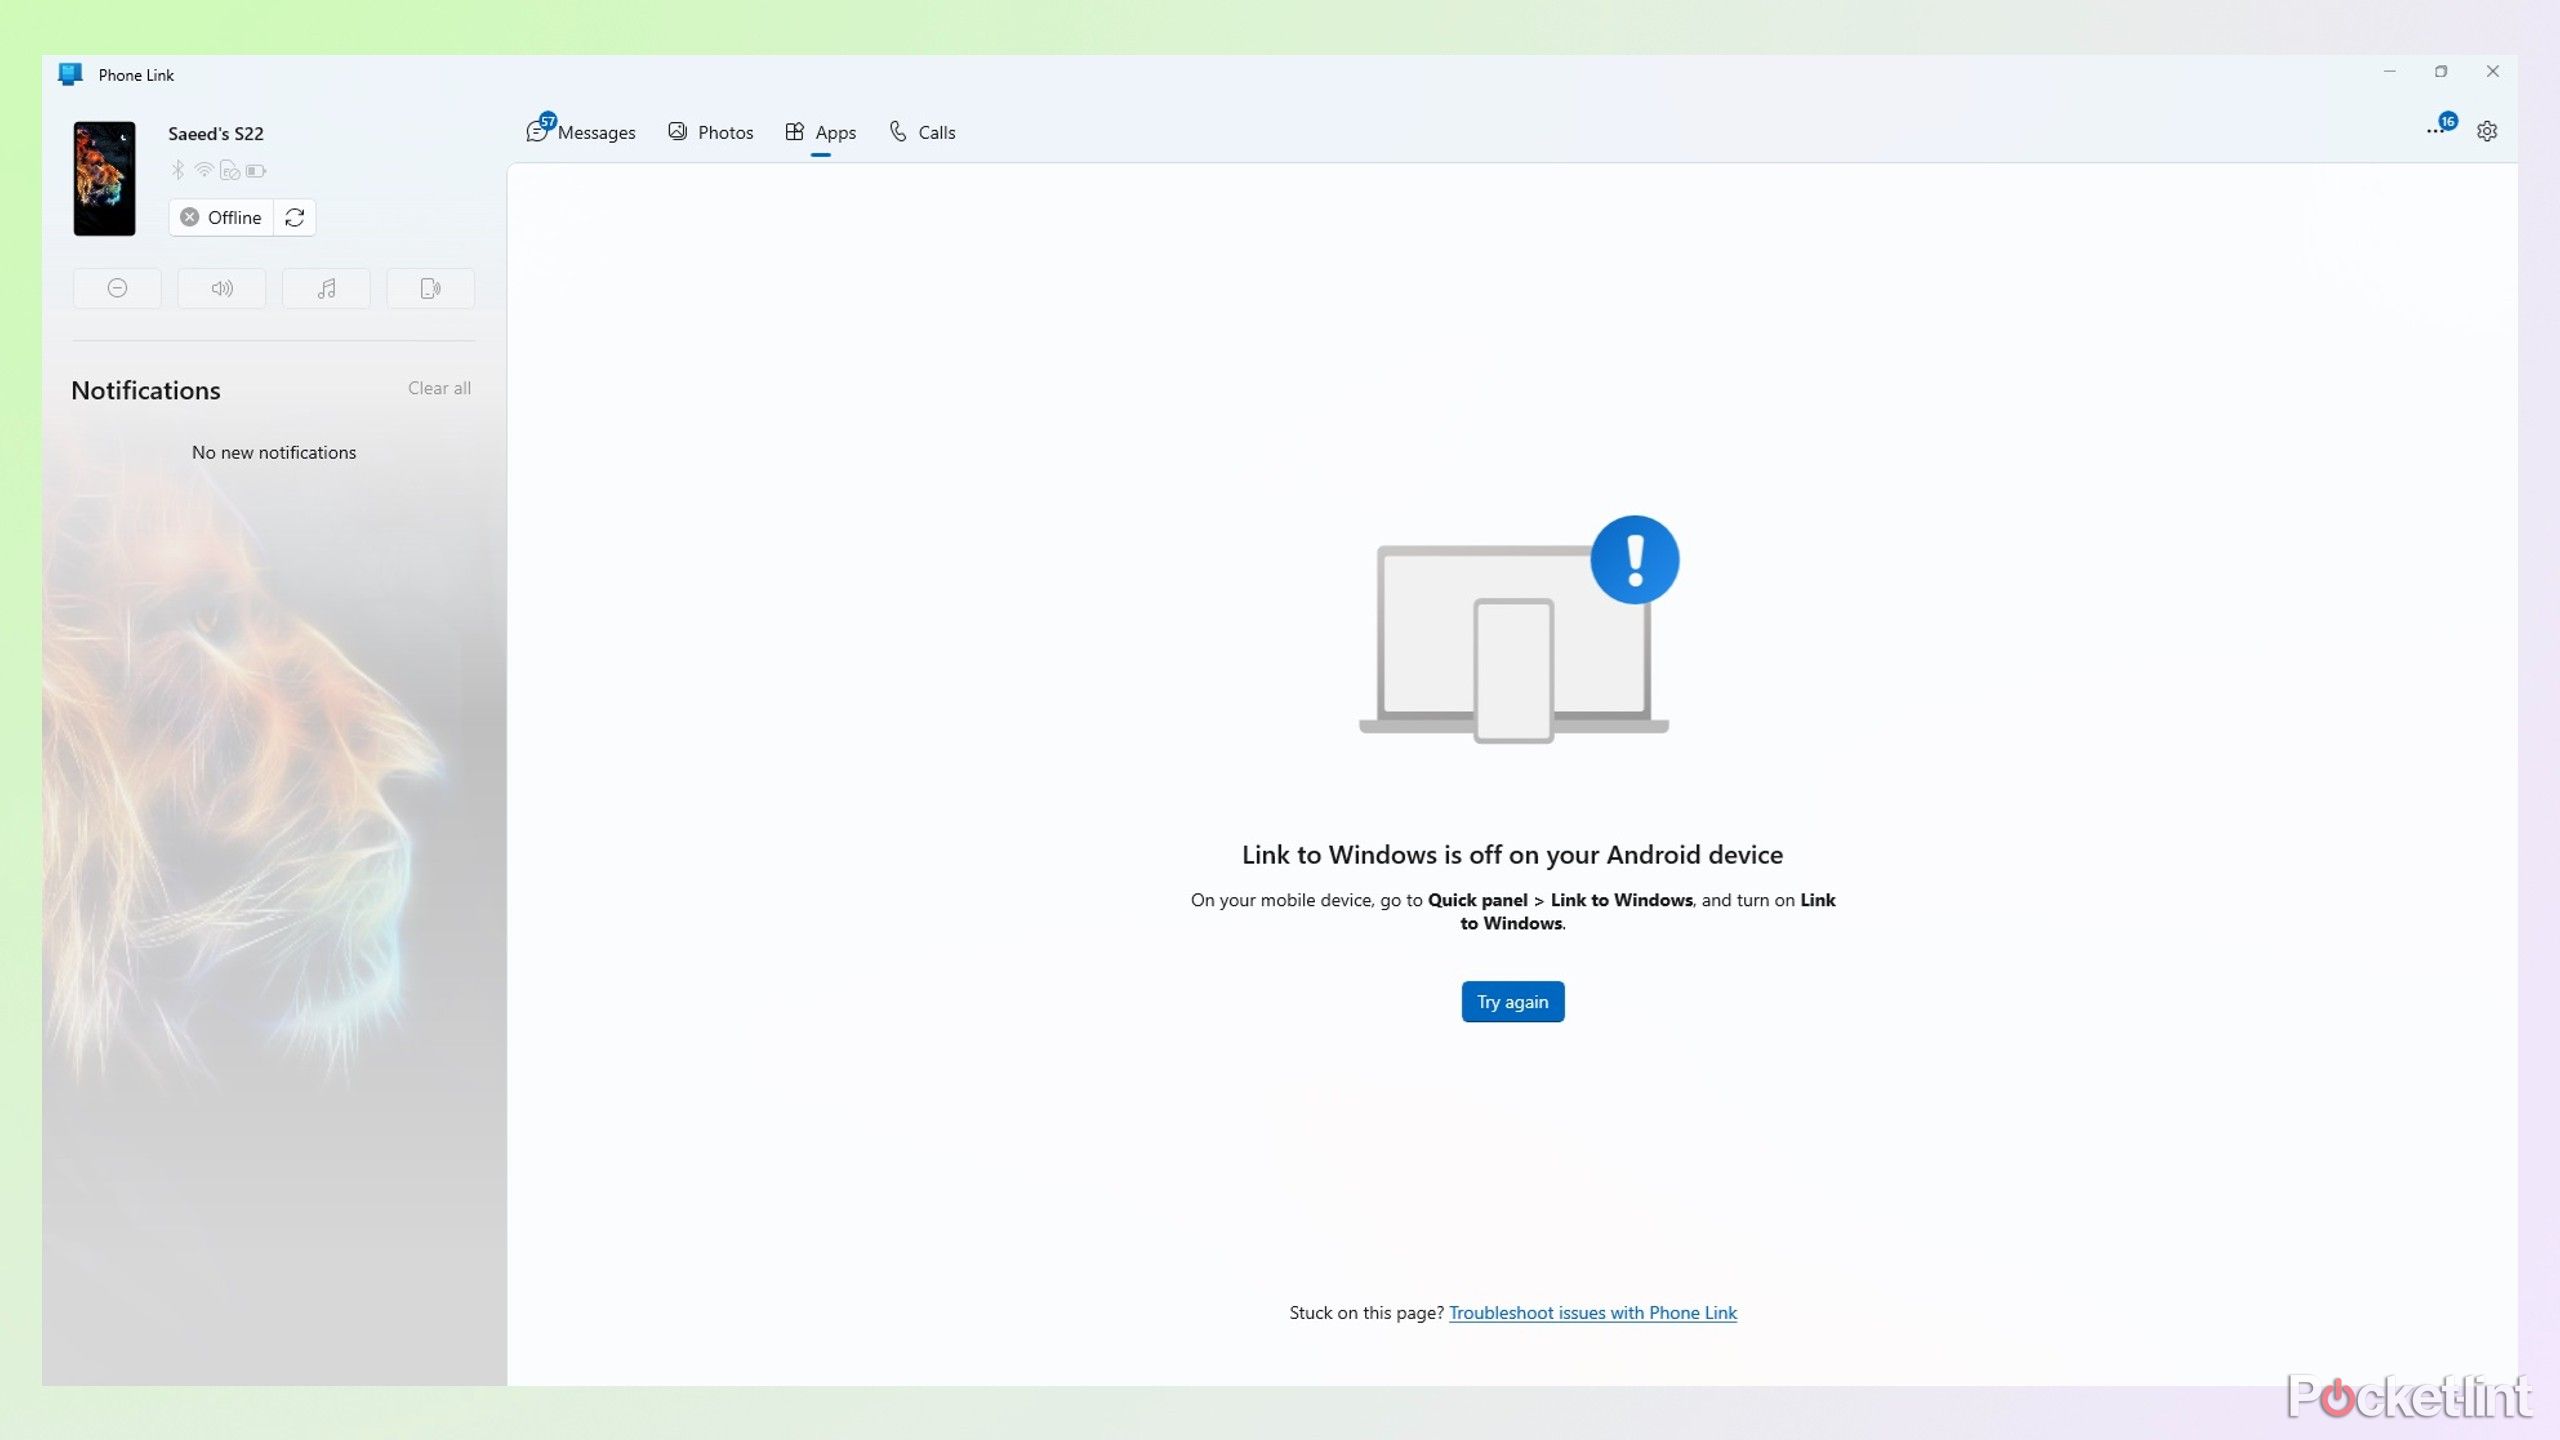The height and width of the screenshot is (1440, 2560).
Task: Refresh the phone connection status
Action: point(294,217)
